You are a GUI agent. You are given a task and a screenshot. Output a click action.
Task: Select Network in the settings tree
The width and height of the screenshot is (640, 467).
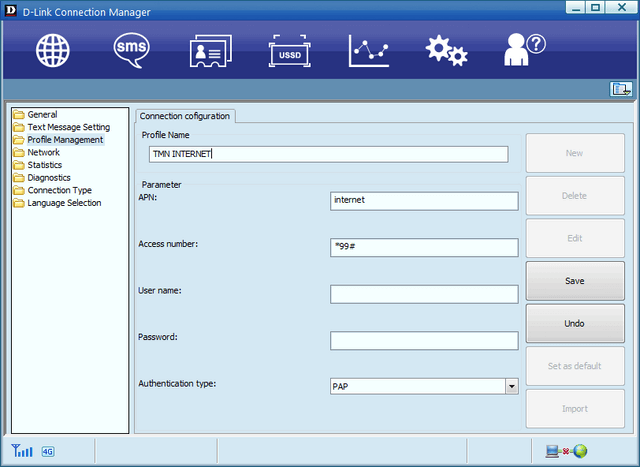(44, 153)
